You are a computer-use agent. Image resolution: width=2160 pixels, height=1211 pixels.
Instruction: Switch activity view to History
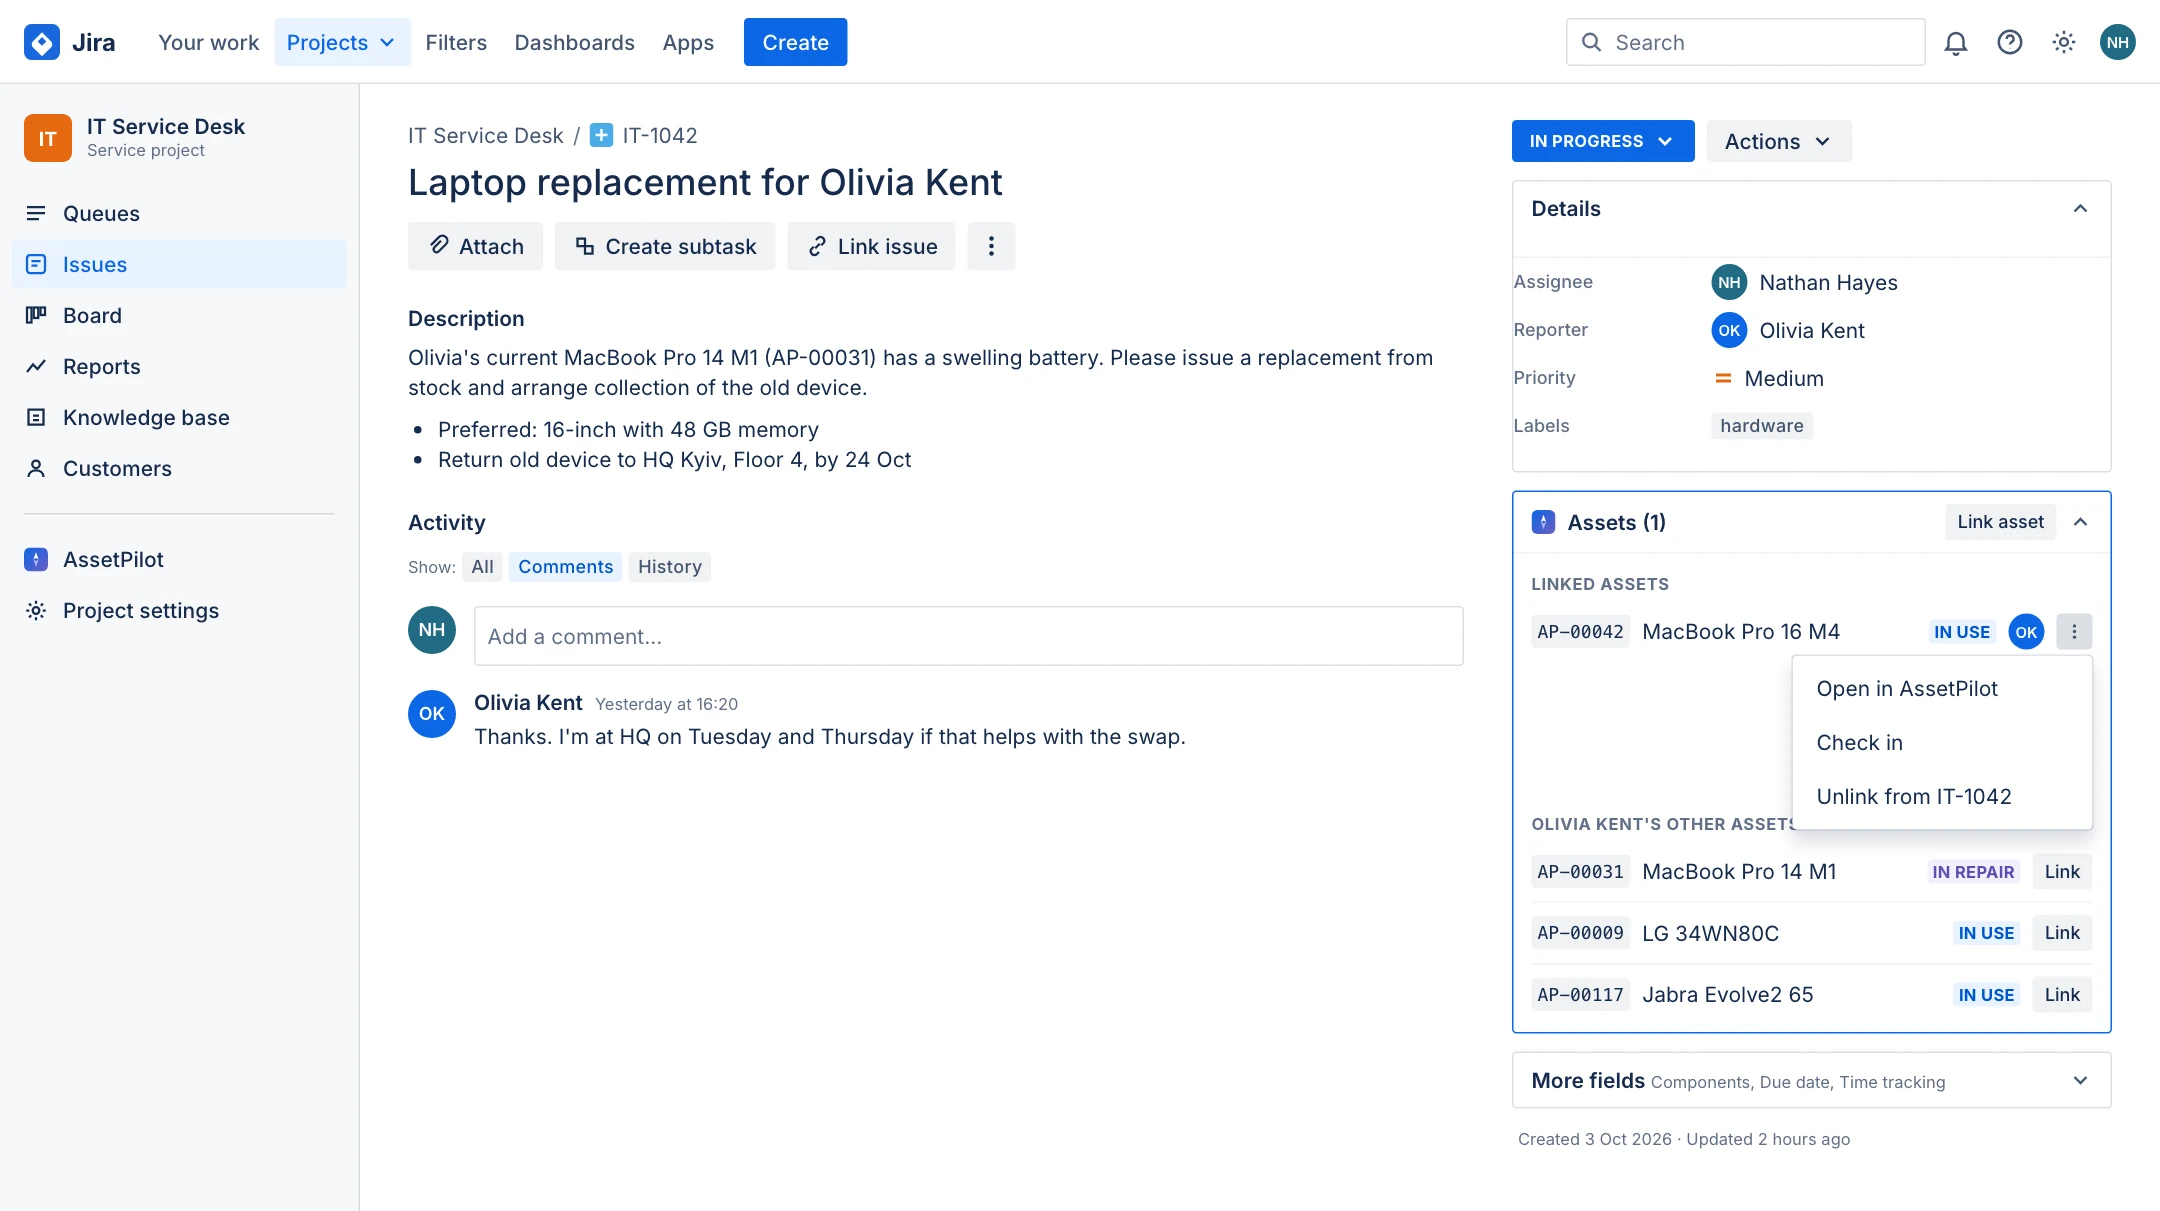click(670, 567)
